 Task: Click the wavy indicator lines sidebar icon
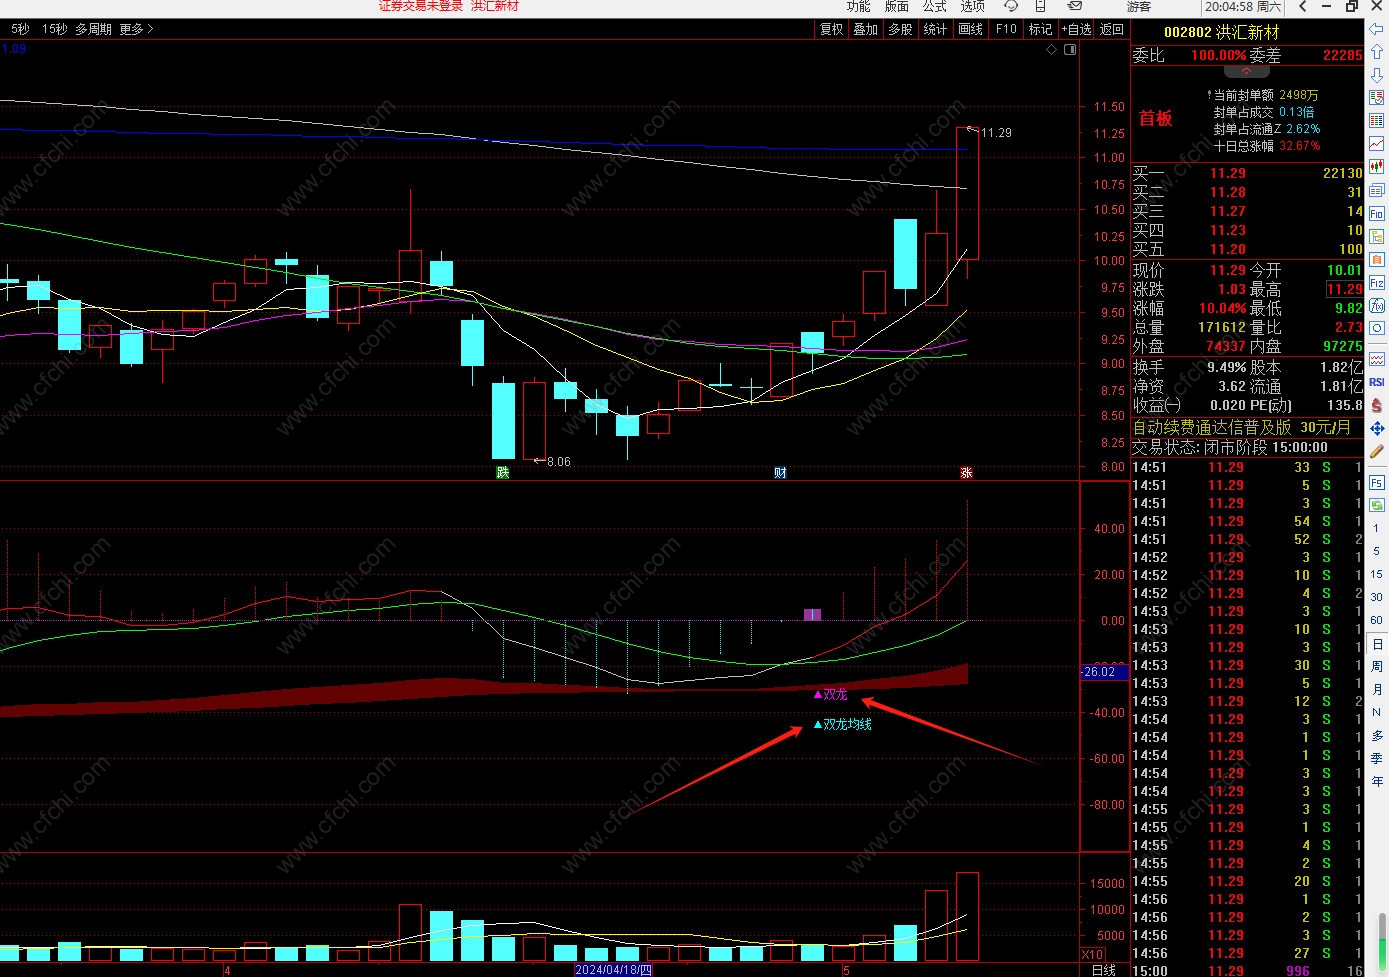pyautogui.click(x=1377, y=359)
